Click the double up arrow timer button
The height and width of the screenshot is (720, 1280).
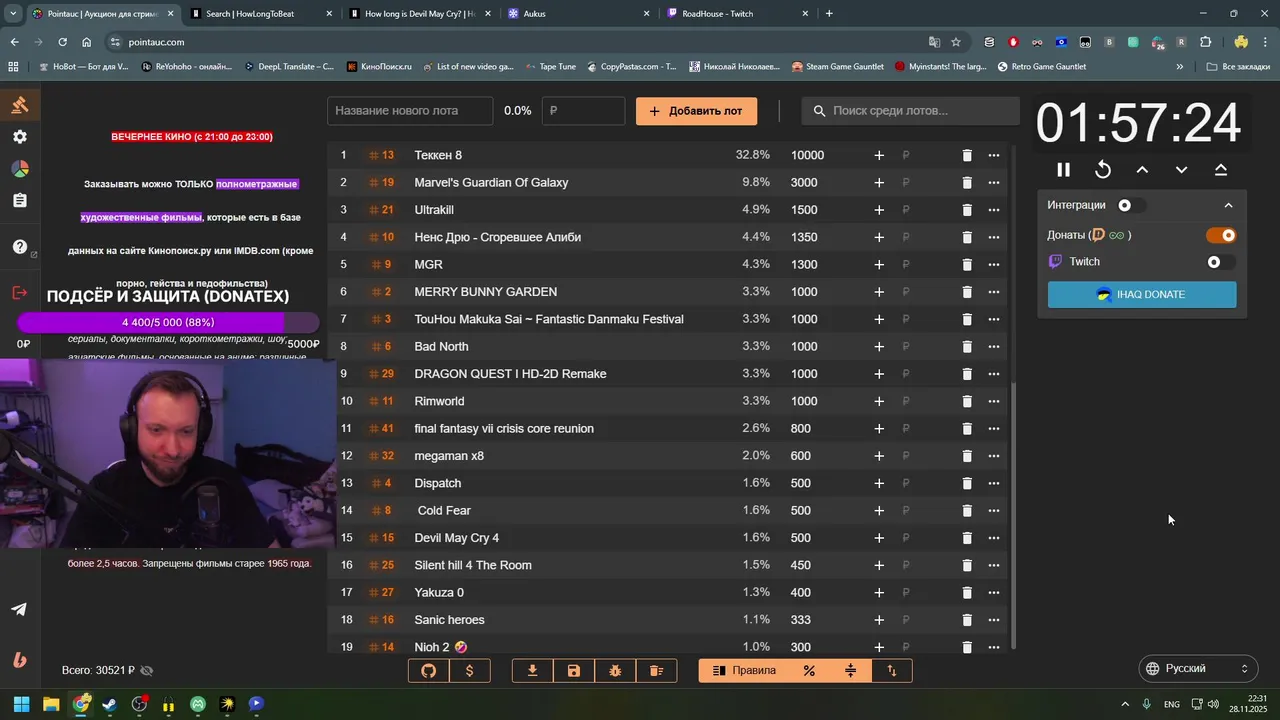tap(1221, 170)
